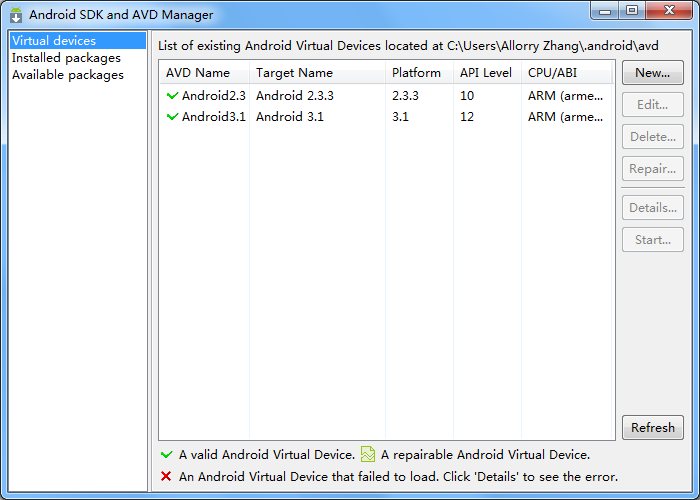Sort by Target Name column header
The image size is (700, 500).
[317, 73]
